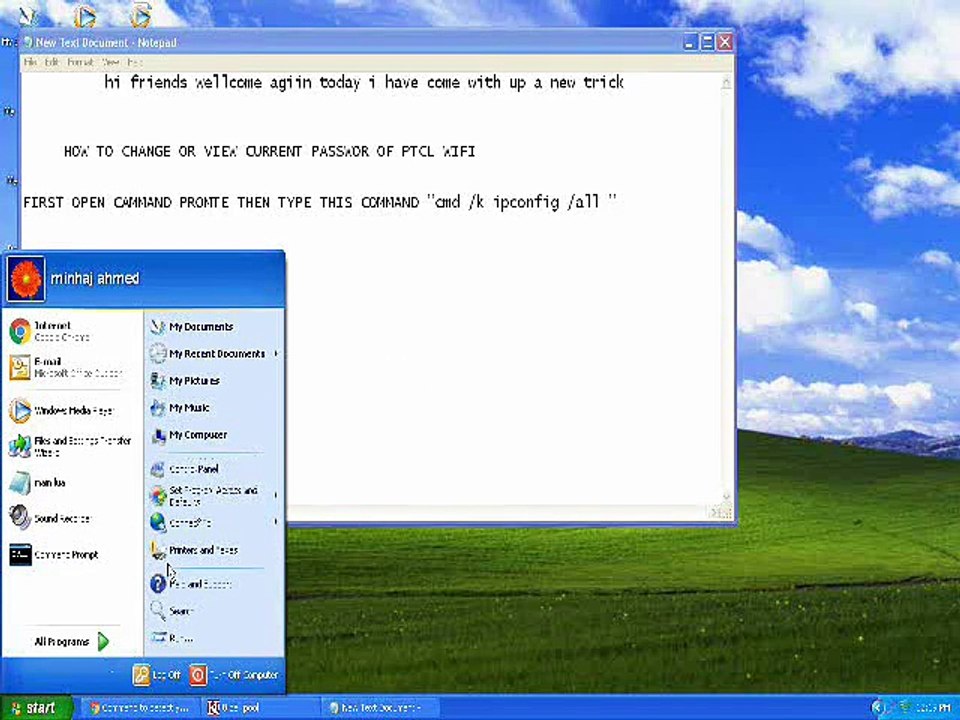Expand All Programs list
960x720 pixels.
(71, 642)
